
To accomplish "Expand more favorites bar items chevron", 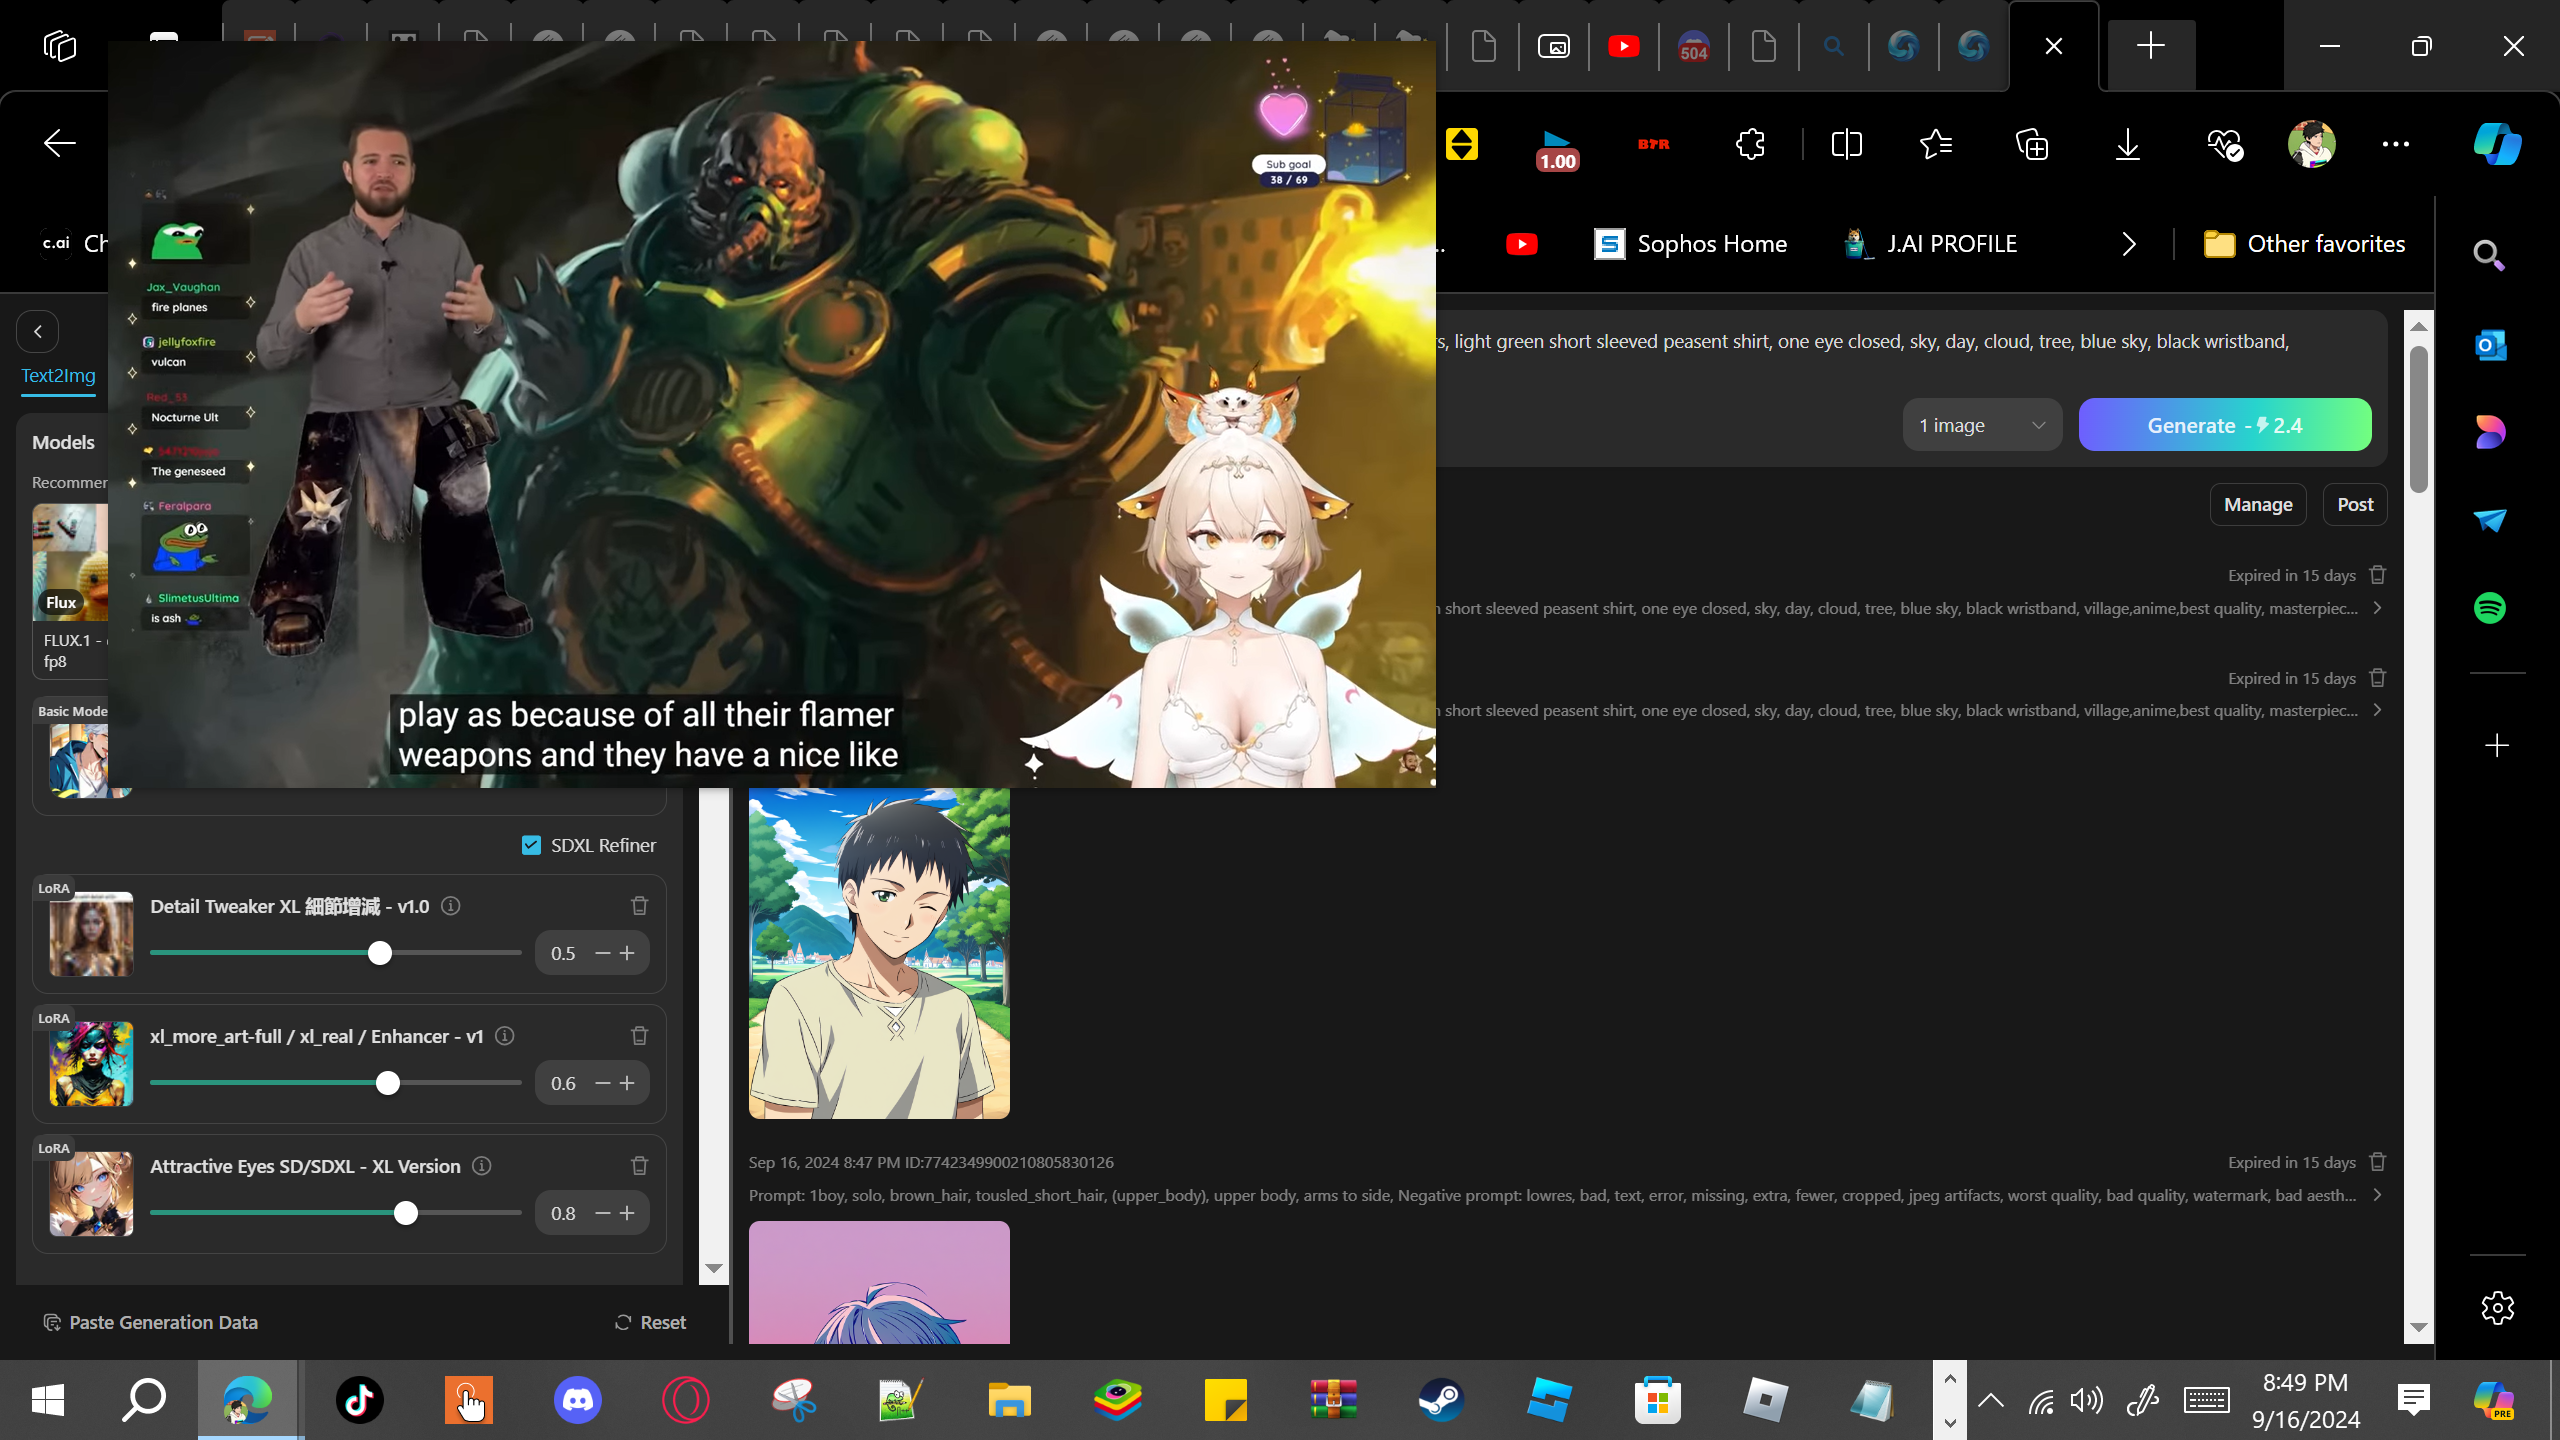I will (2129, 244).
